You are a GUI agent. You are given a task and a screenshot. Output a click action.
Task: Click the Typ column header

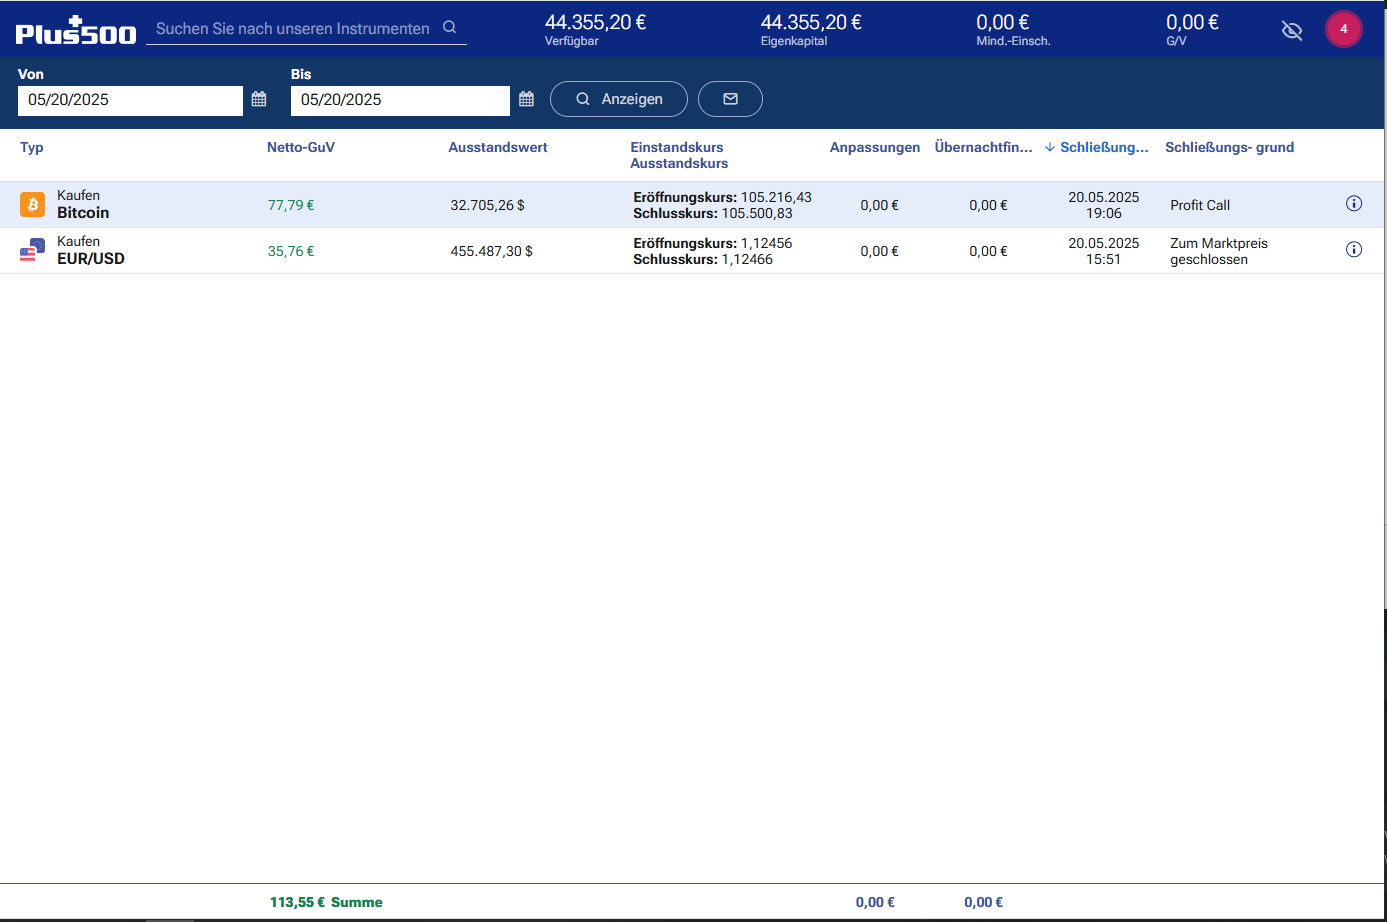[x=32, y=147]
